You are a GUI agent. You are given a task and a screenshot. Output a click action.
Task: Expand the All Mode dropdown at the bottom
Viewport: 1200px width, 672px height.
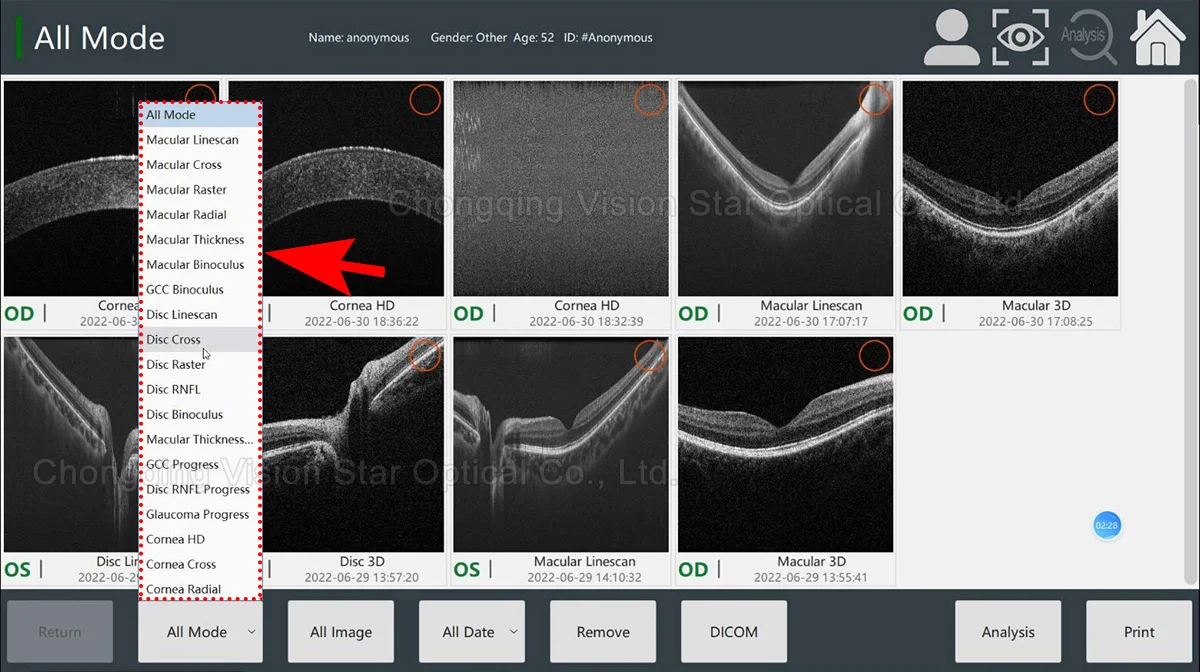coord(200,632)
